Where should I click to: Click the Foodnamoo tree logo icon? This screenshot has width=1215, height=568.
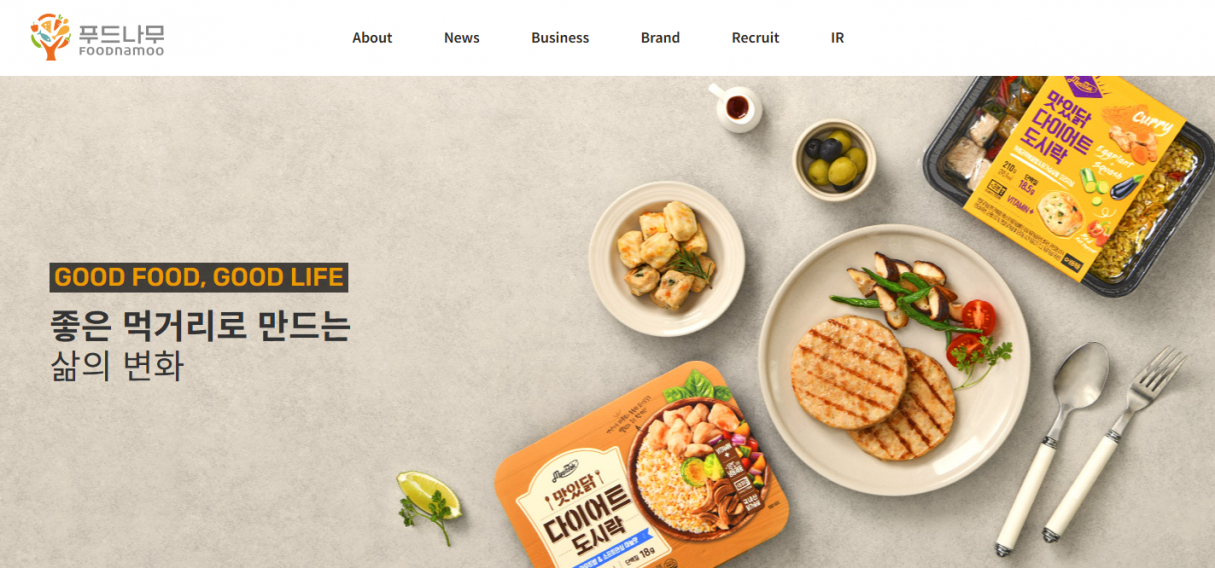(50, 37)
